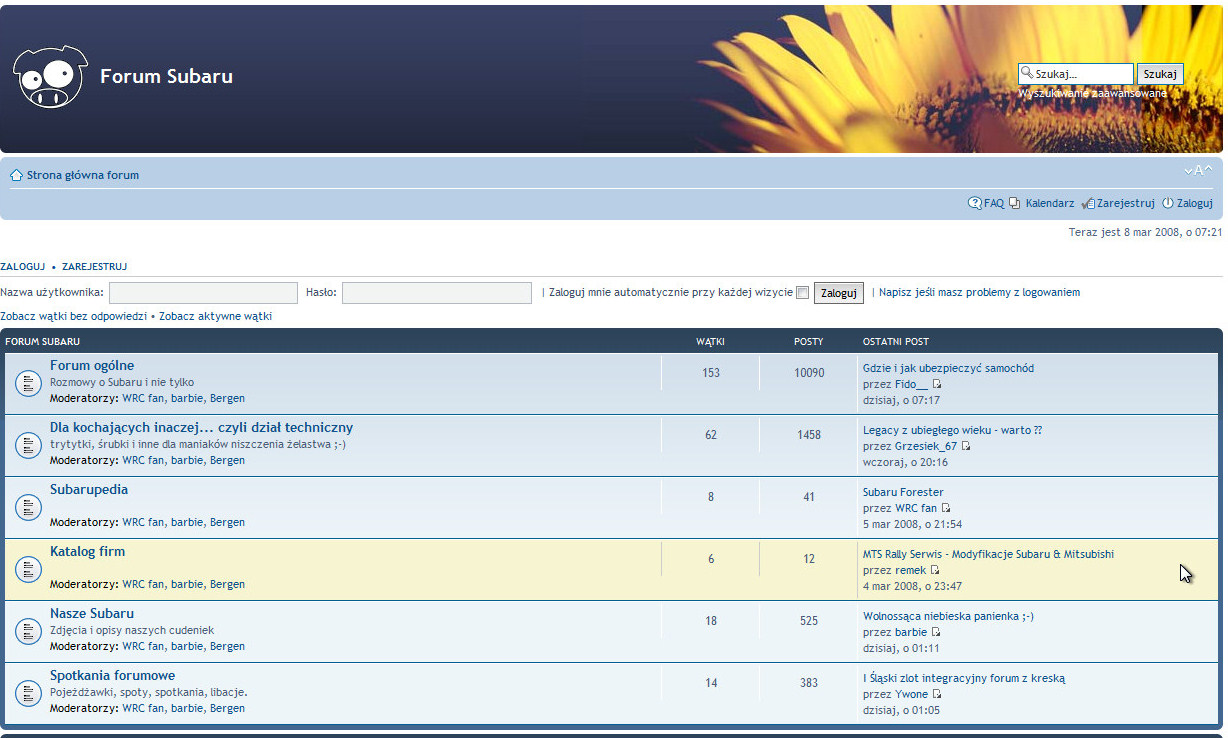This screenshot has width=1228, height=738.
Task: Open Wyszukiwanie zaawansowane advanced search
Action: click(x=1092, y=93)
